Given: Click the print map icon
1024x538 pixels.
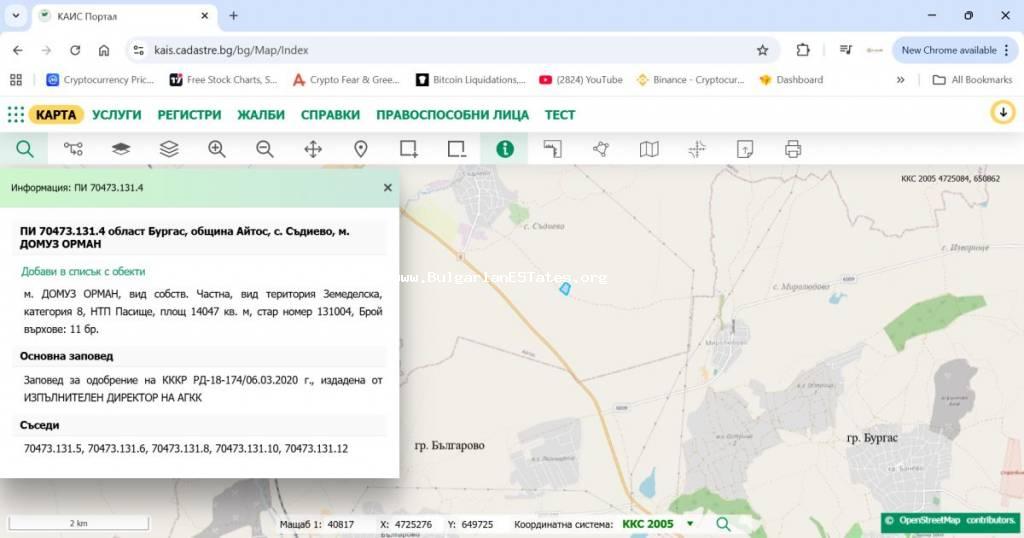Looking at the screenshot, I should pyautogui.click(x=793, y=149).
